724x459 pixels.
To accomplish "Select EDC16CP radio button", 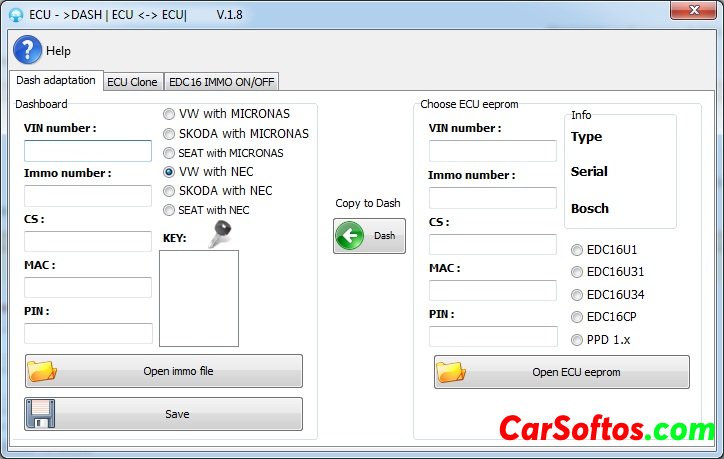I will click(x=577, y=317).
